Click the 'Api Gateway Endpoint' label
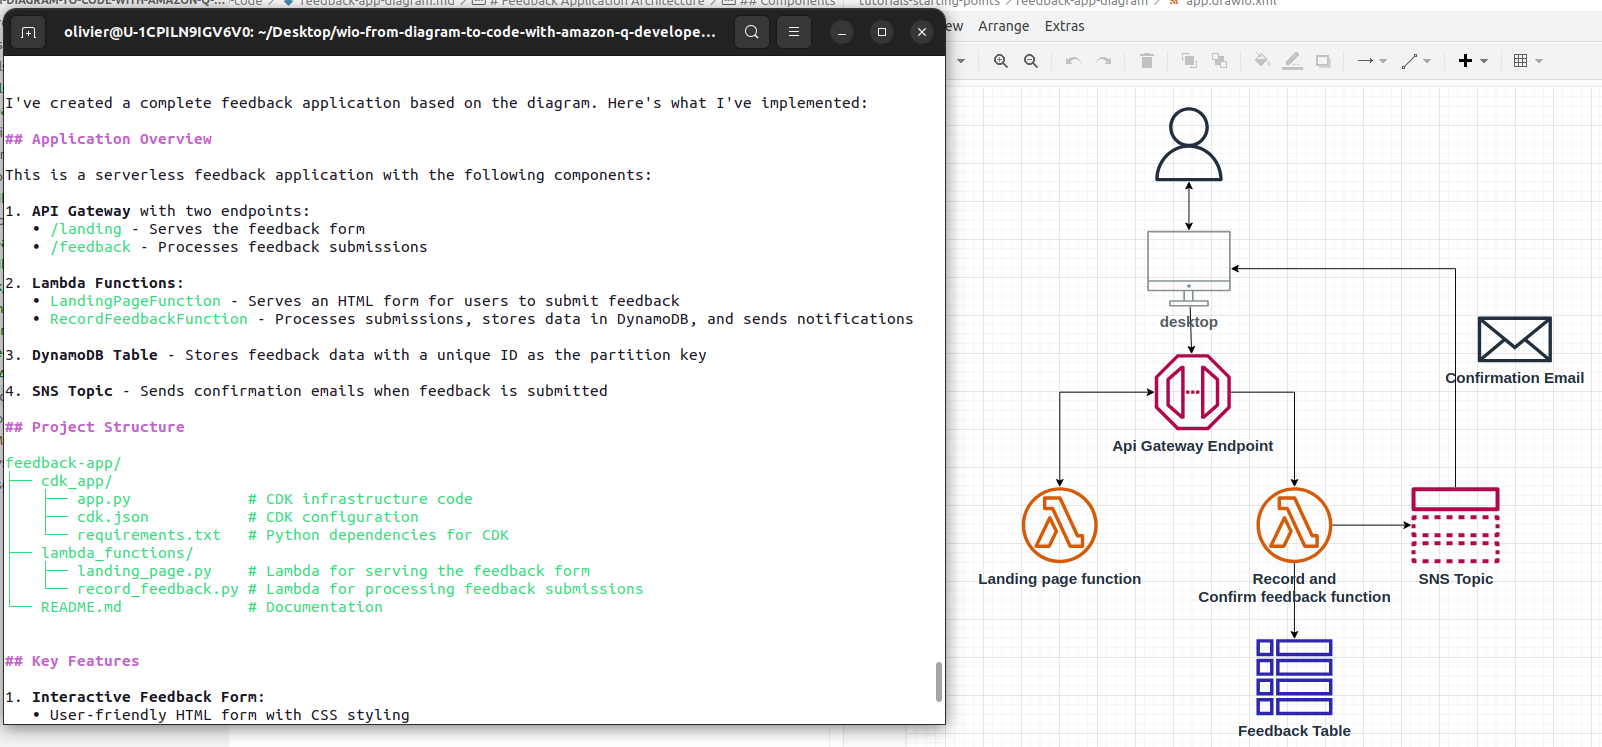The height and width of the screenshot is (747, 1602). pos(1193,446)
